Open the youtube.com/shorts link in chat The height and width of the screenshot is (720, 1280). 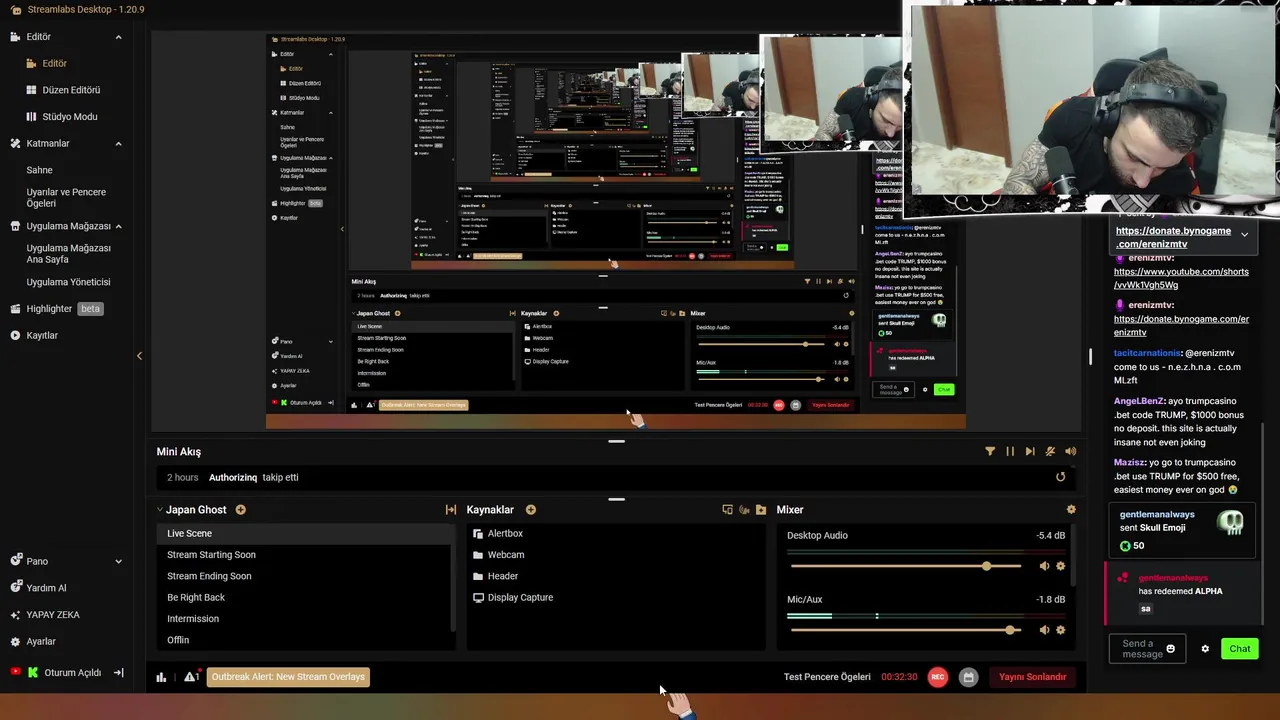1181,278
